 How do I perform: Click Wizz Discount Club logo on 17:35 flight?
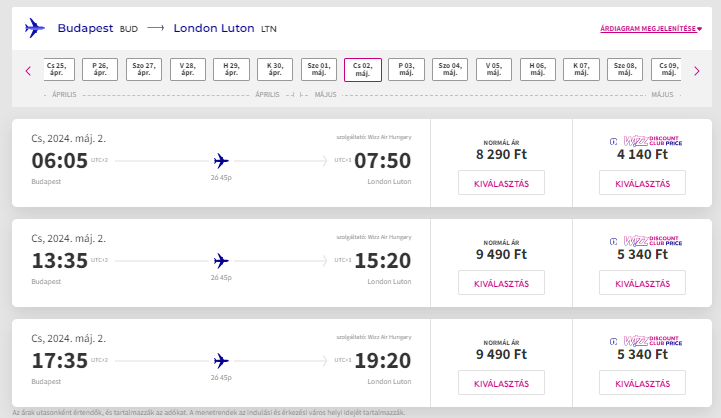point(646,341)
